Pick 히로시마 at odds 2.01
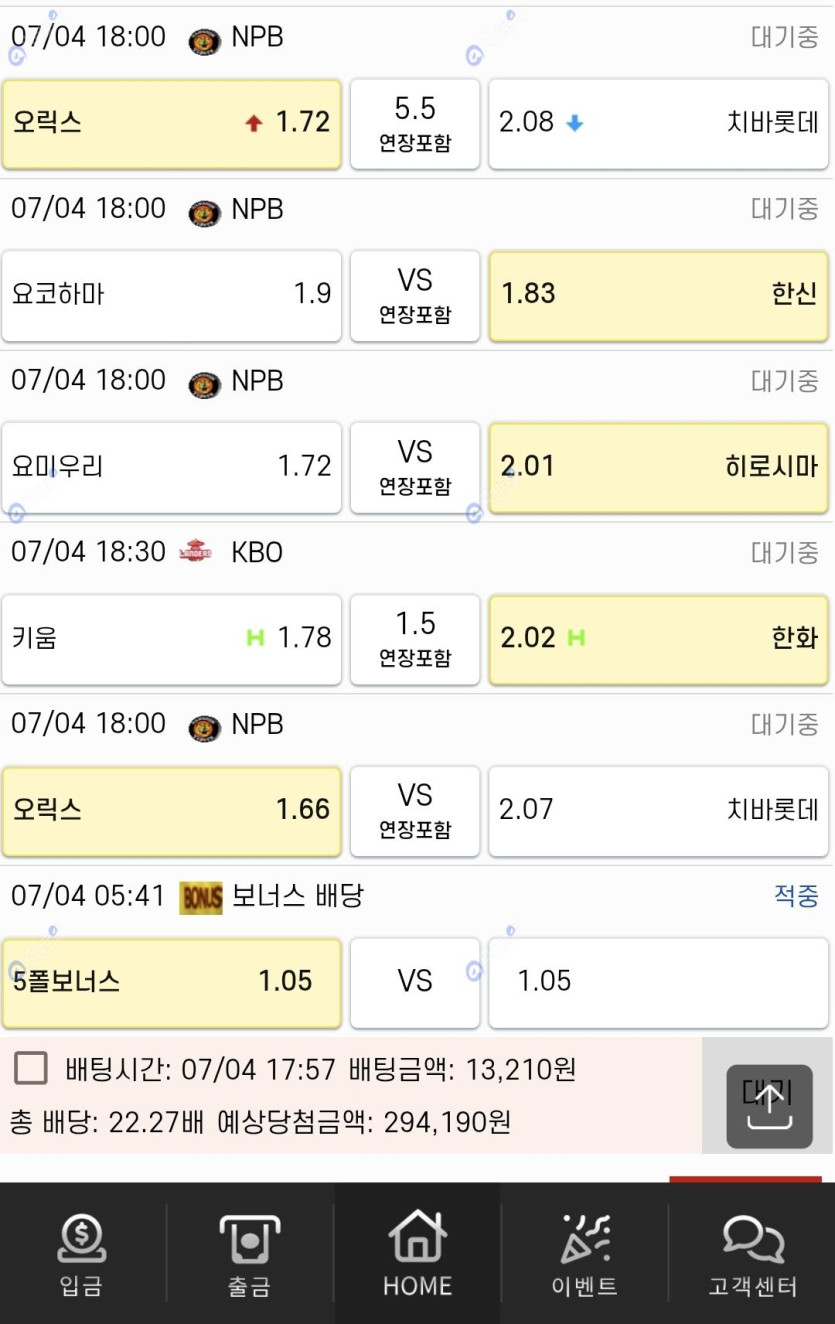Image resolution: width=835 pixels, height=1324 pixels. pyautogui.click(x=658, y=468)
